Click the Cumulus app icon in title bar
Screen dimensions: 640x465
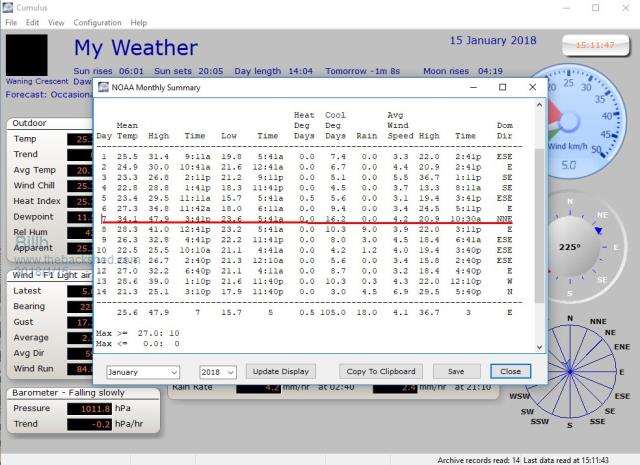[9, 7]
